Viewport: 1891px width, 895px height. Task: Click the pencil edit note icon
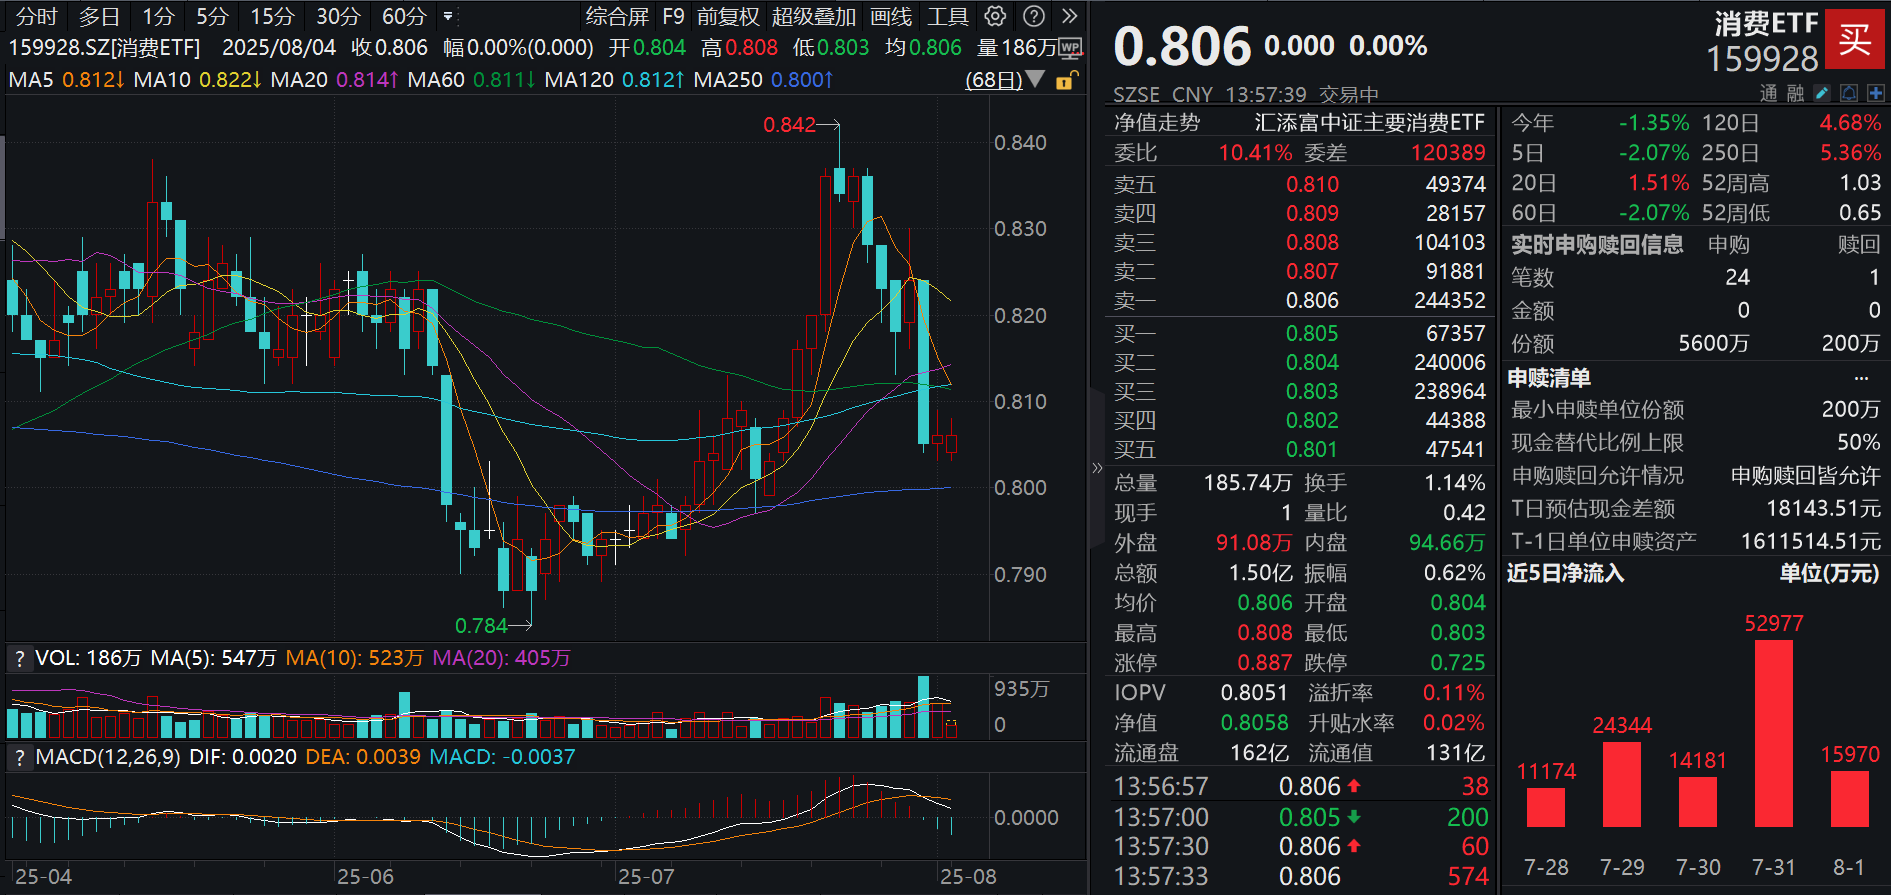pos(1822,93)
